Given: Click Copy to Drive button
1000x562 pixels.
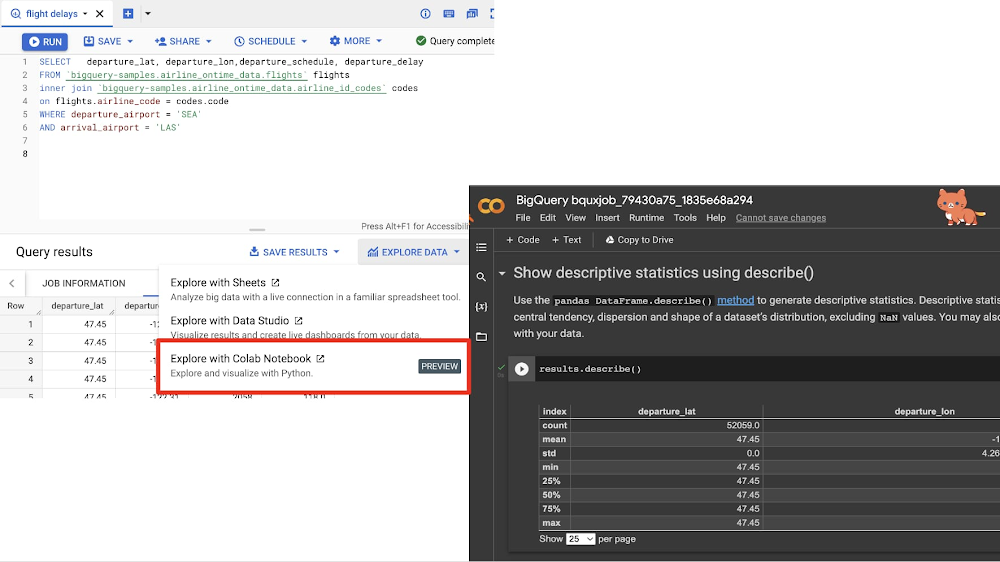Looking at the screenshot, I should (x=639, y=240).
